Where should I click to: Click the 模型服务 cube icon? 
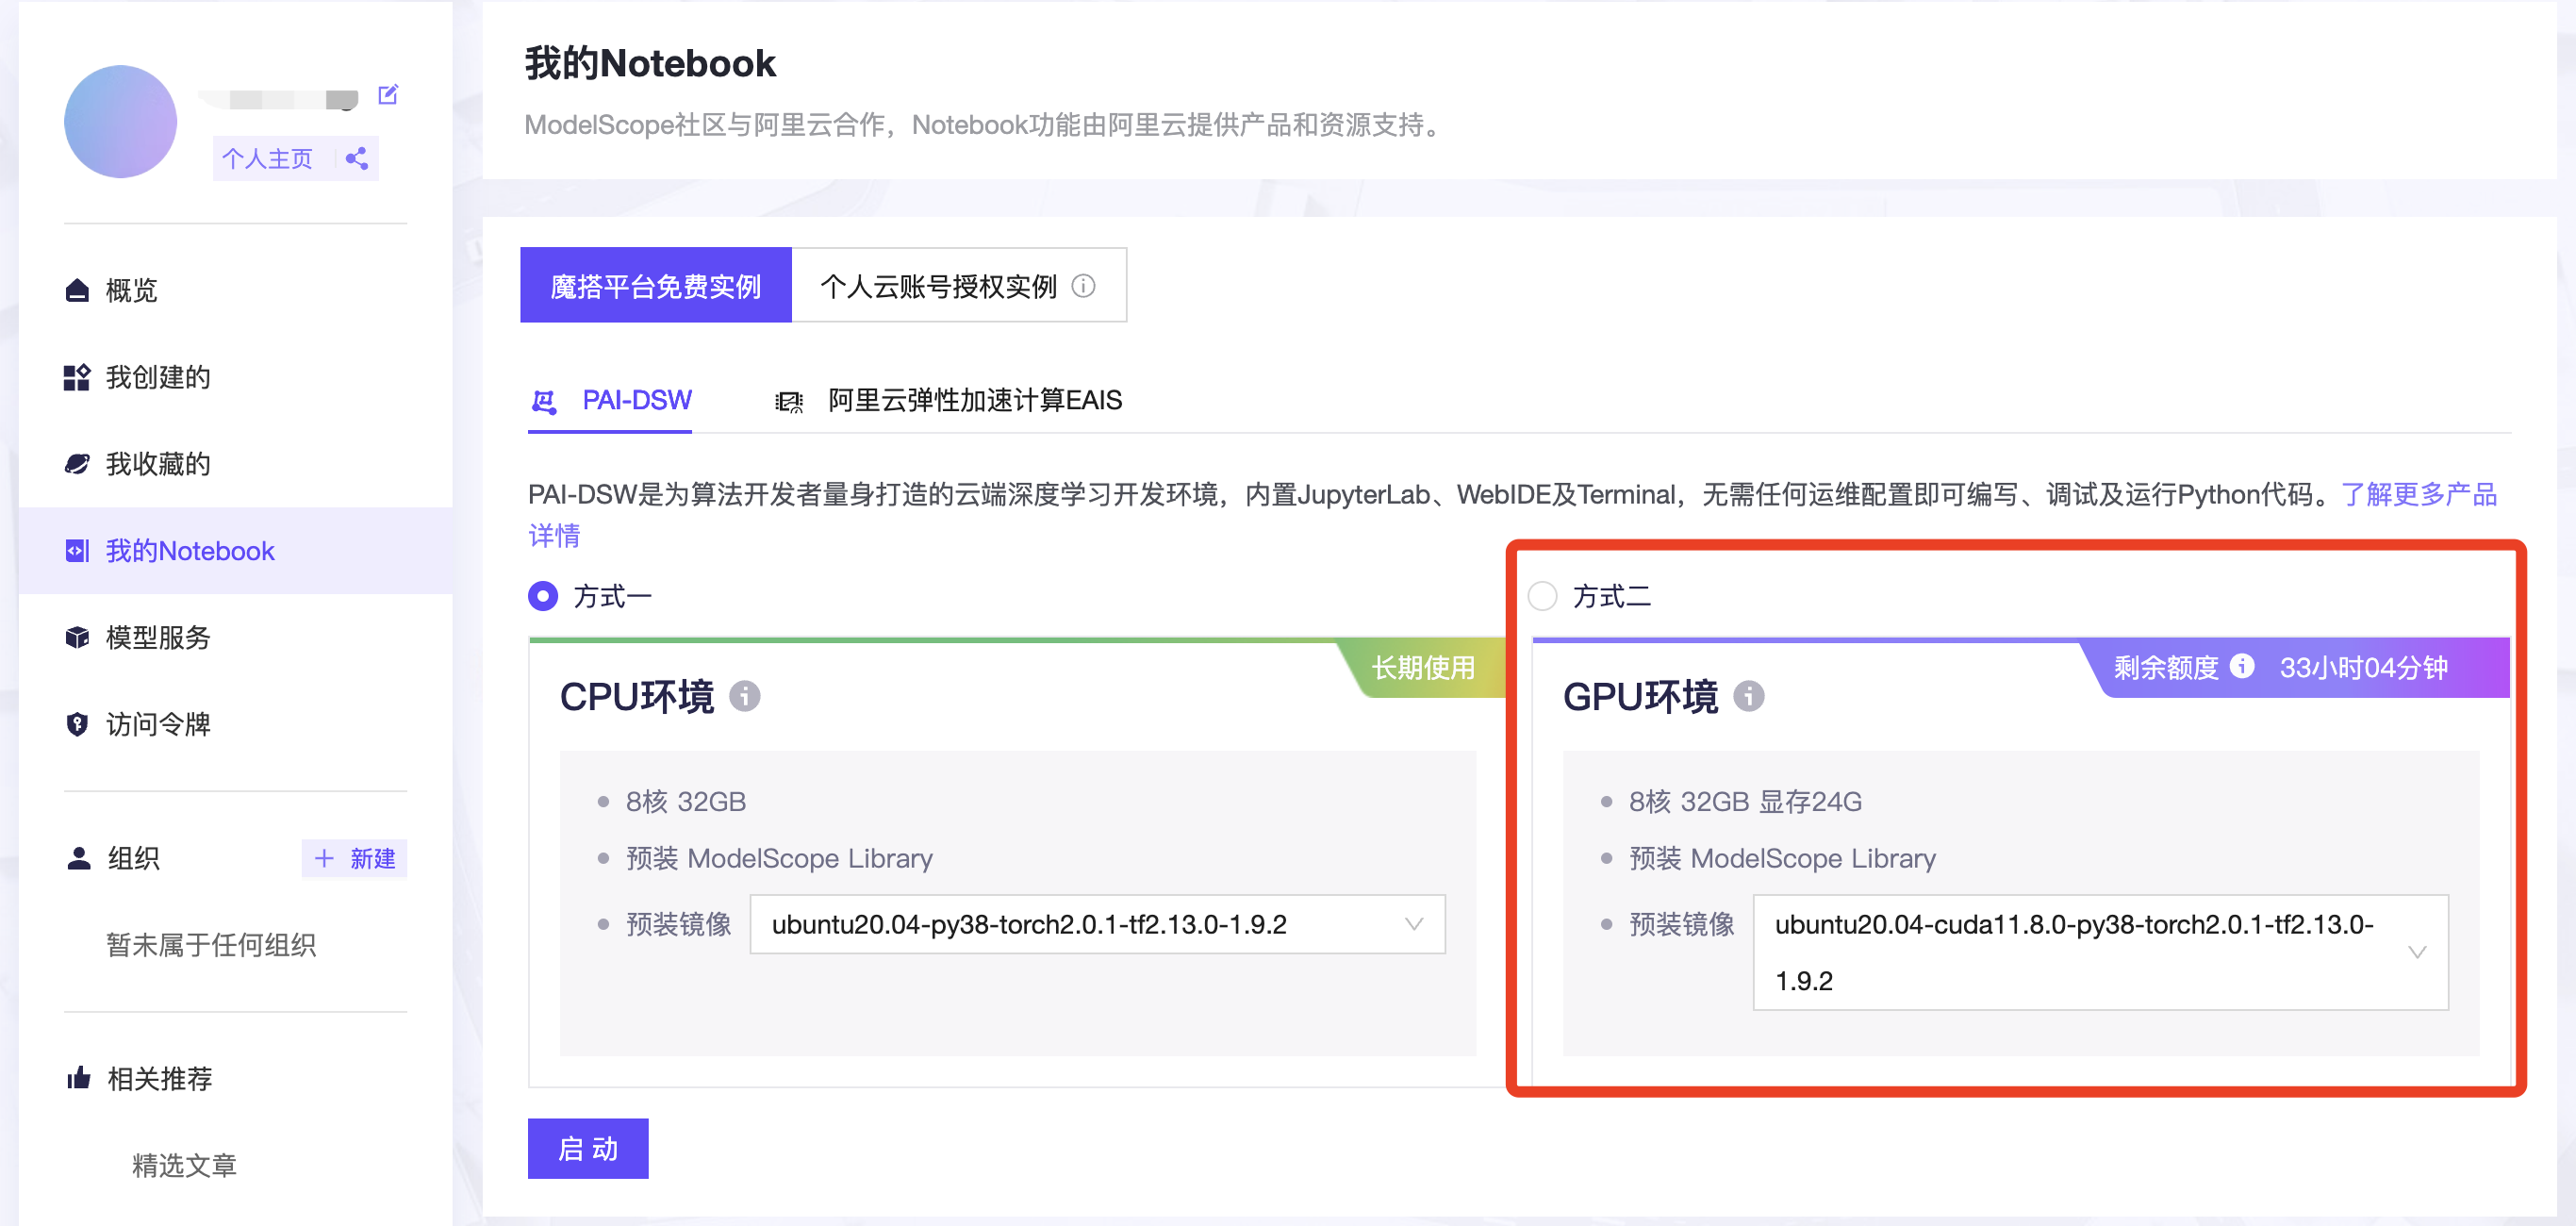[x=77, y=638]
